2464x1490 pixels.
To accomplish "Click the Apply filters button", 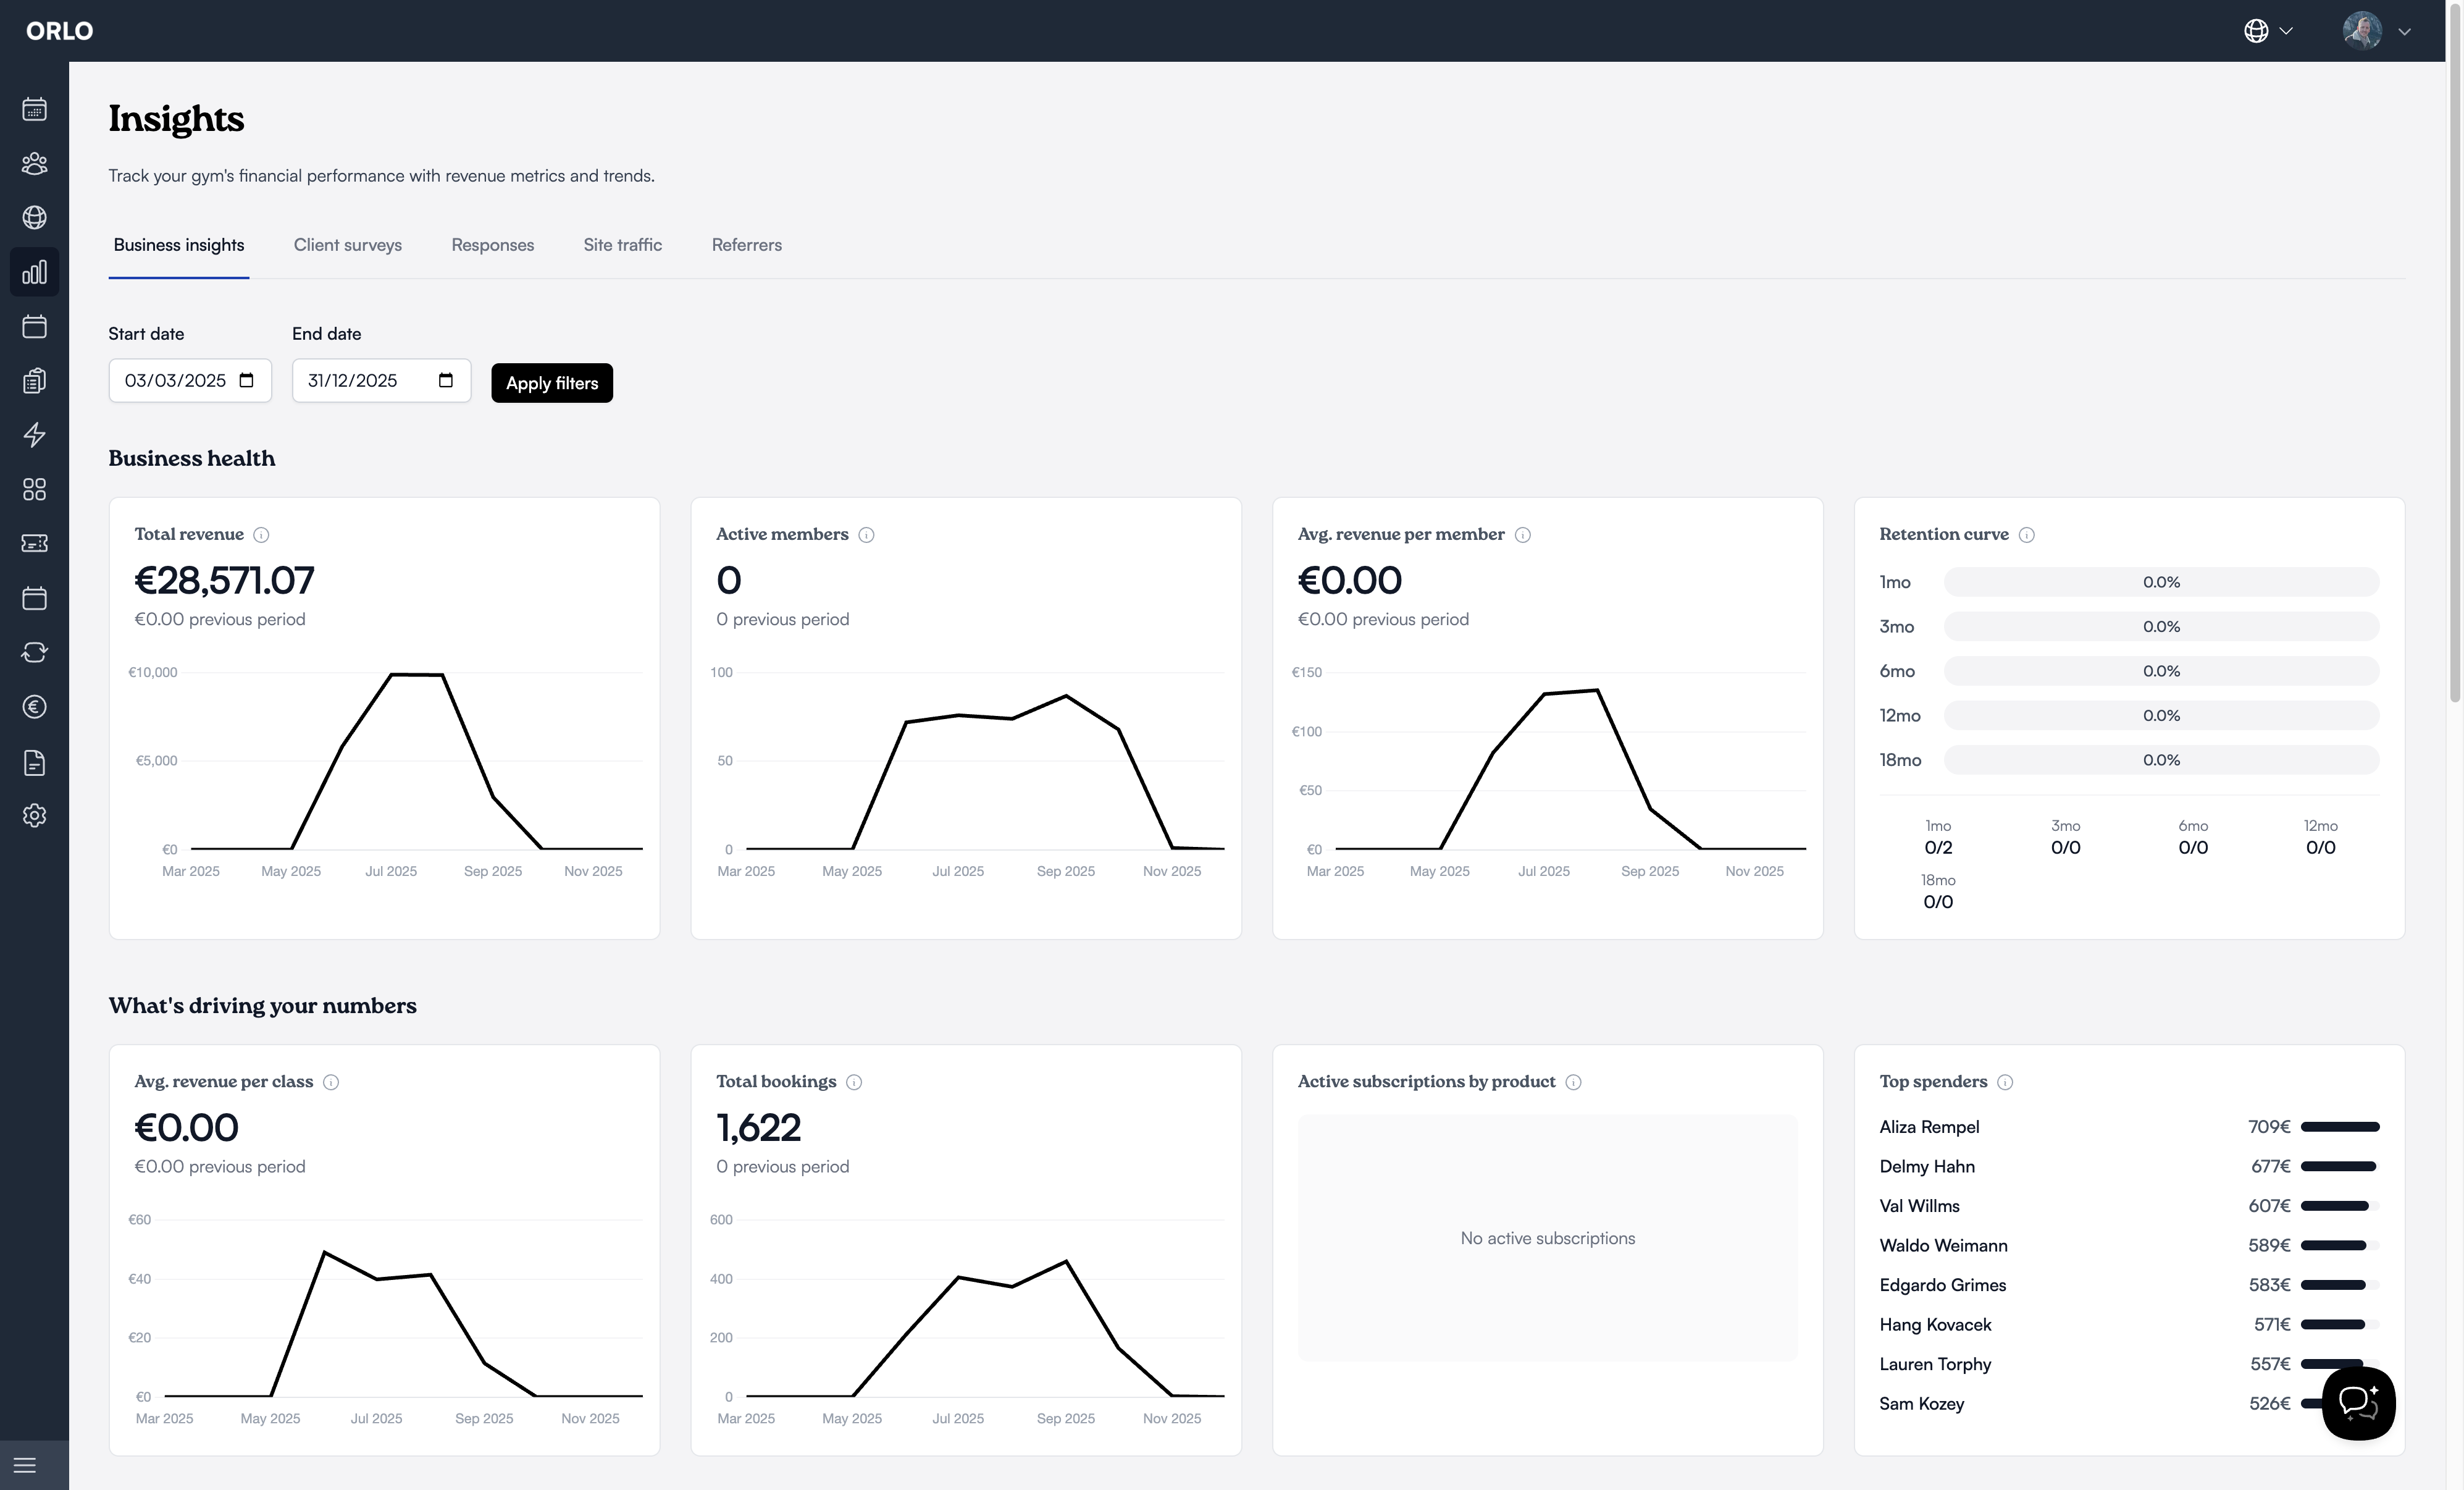I will [551, 383].
